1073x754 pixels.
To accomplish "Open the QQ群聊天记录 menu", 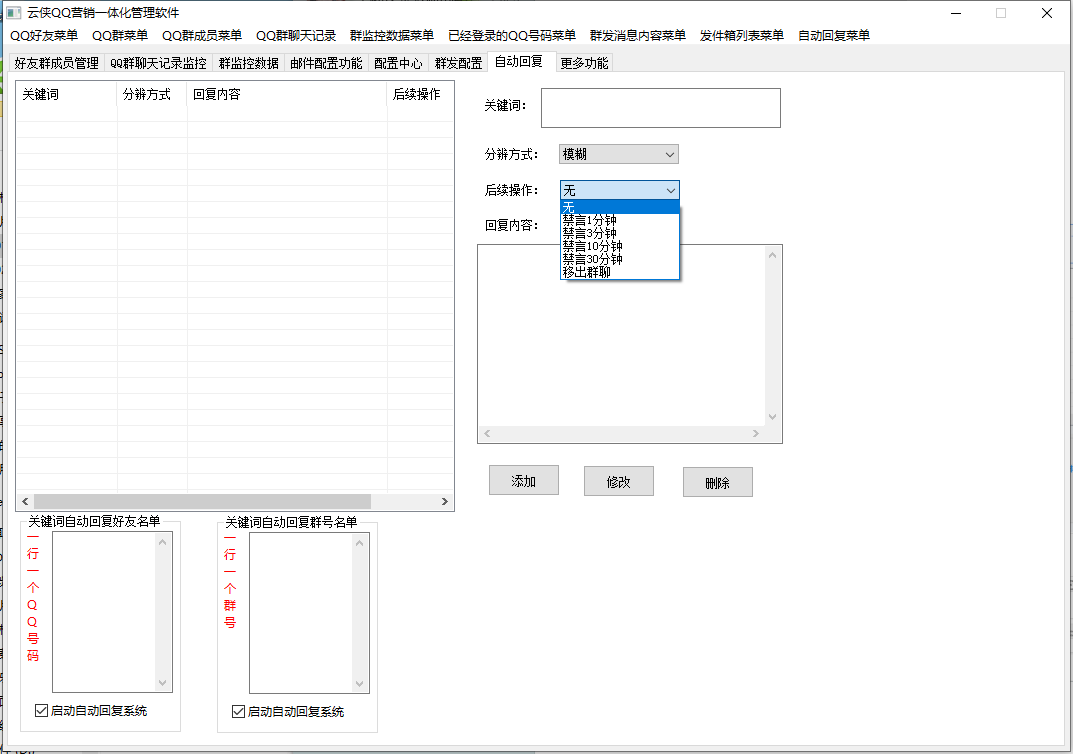I will click(x=296, y=36).
